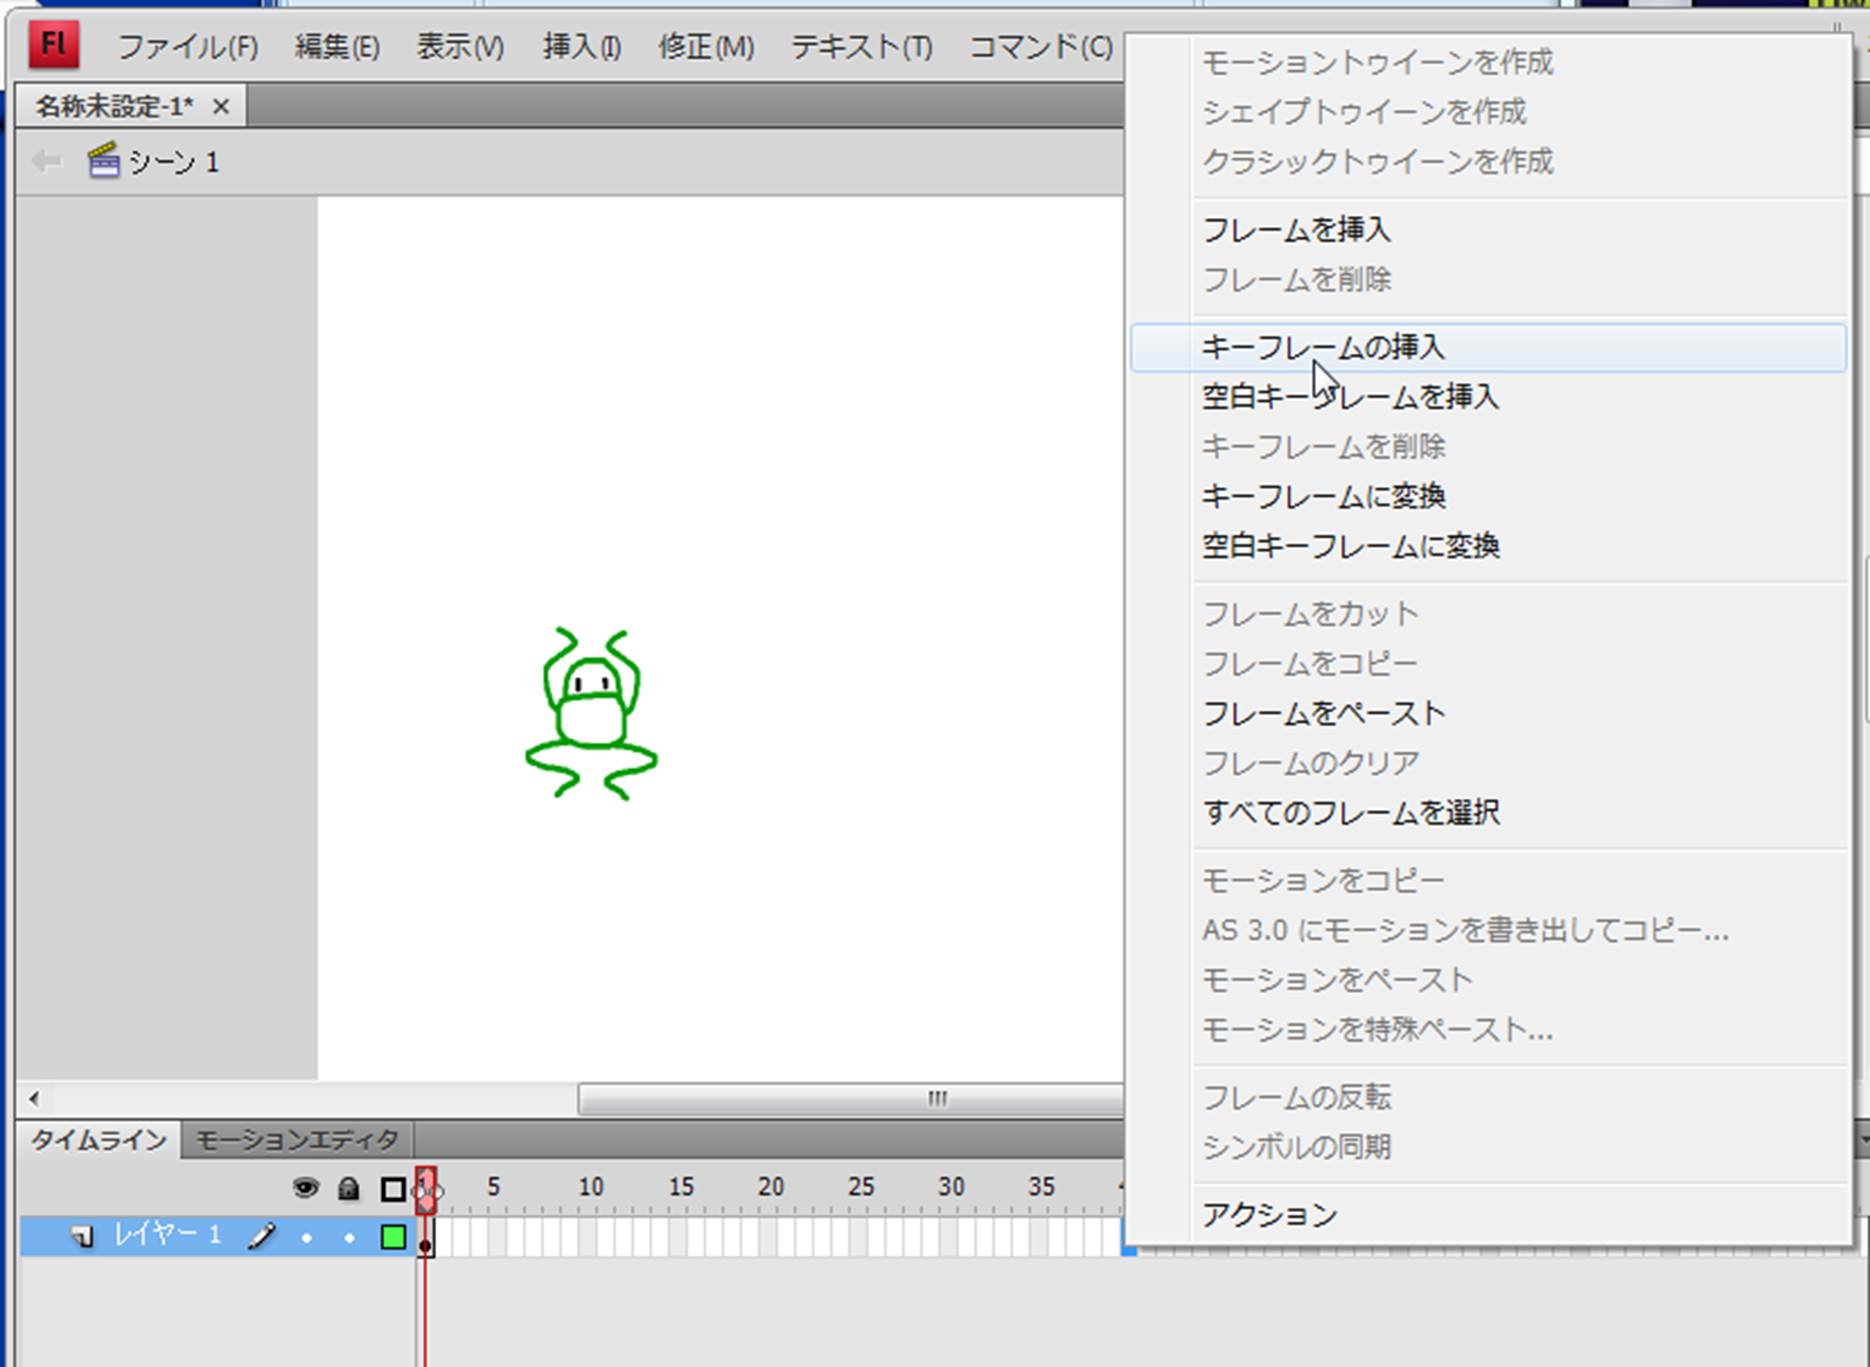This screenshot has width=1870, height=1367.
Task: Click the scene clapperboard icon
Action: tap(103, 161)
